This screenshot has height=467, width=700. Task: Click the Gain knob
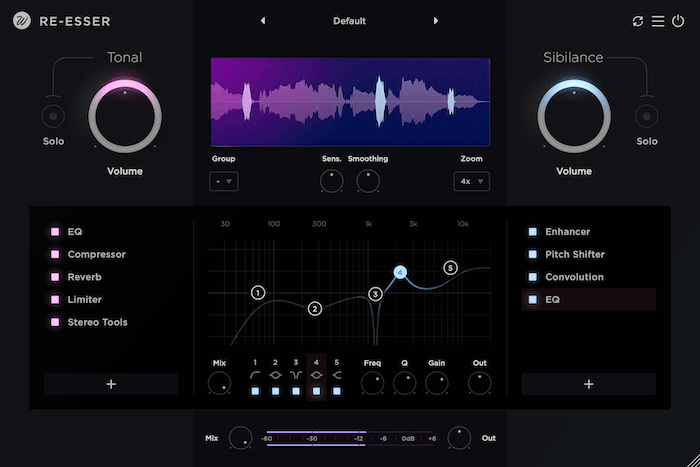[437, 384]
